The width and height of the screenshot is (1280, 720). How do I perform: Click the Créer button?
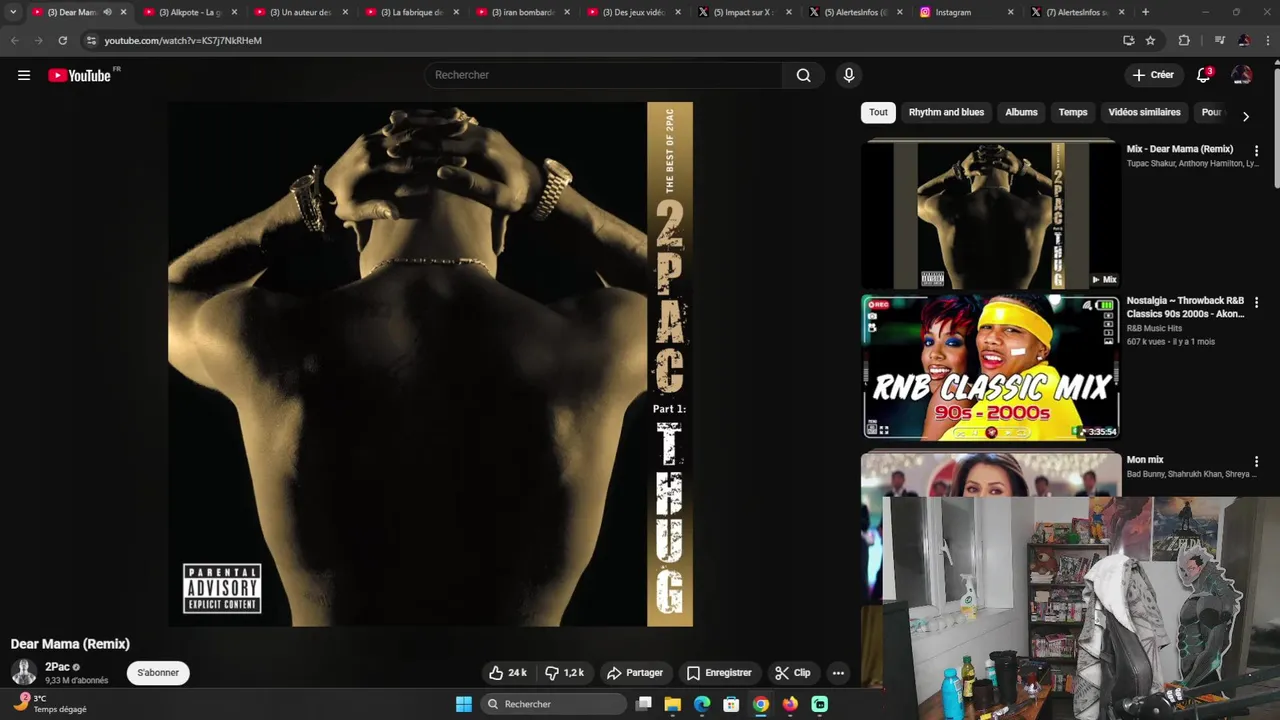tap(1152, 75)
